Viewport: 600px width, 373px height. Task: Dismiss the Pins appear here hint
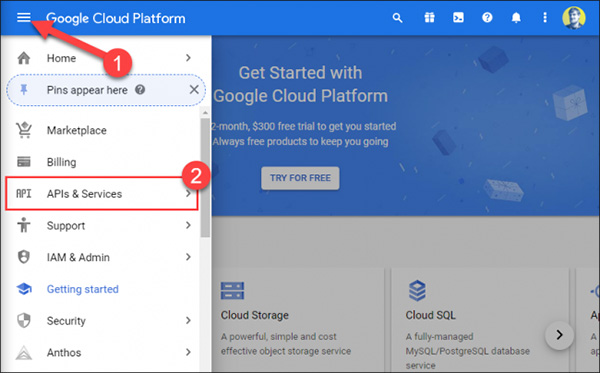[194, 90]
